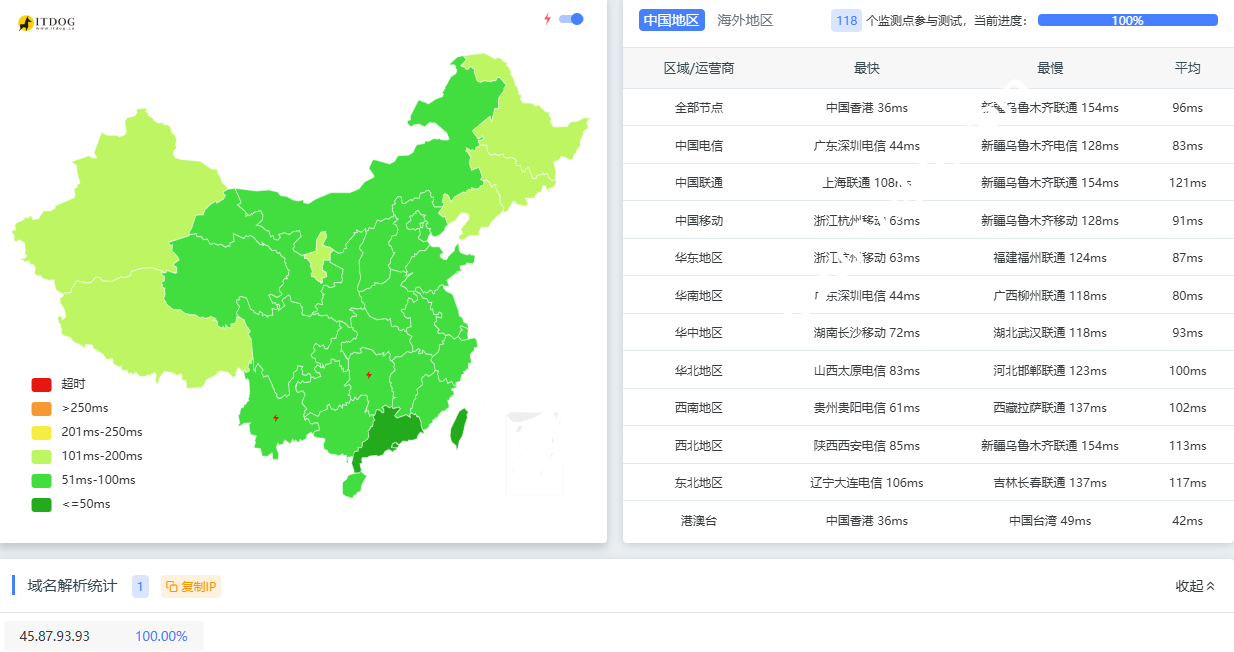This screenshot has width=1234, height=652.
Task: Click 山西太原电信 83ms cell
Action: (867, 370)
